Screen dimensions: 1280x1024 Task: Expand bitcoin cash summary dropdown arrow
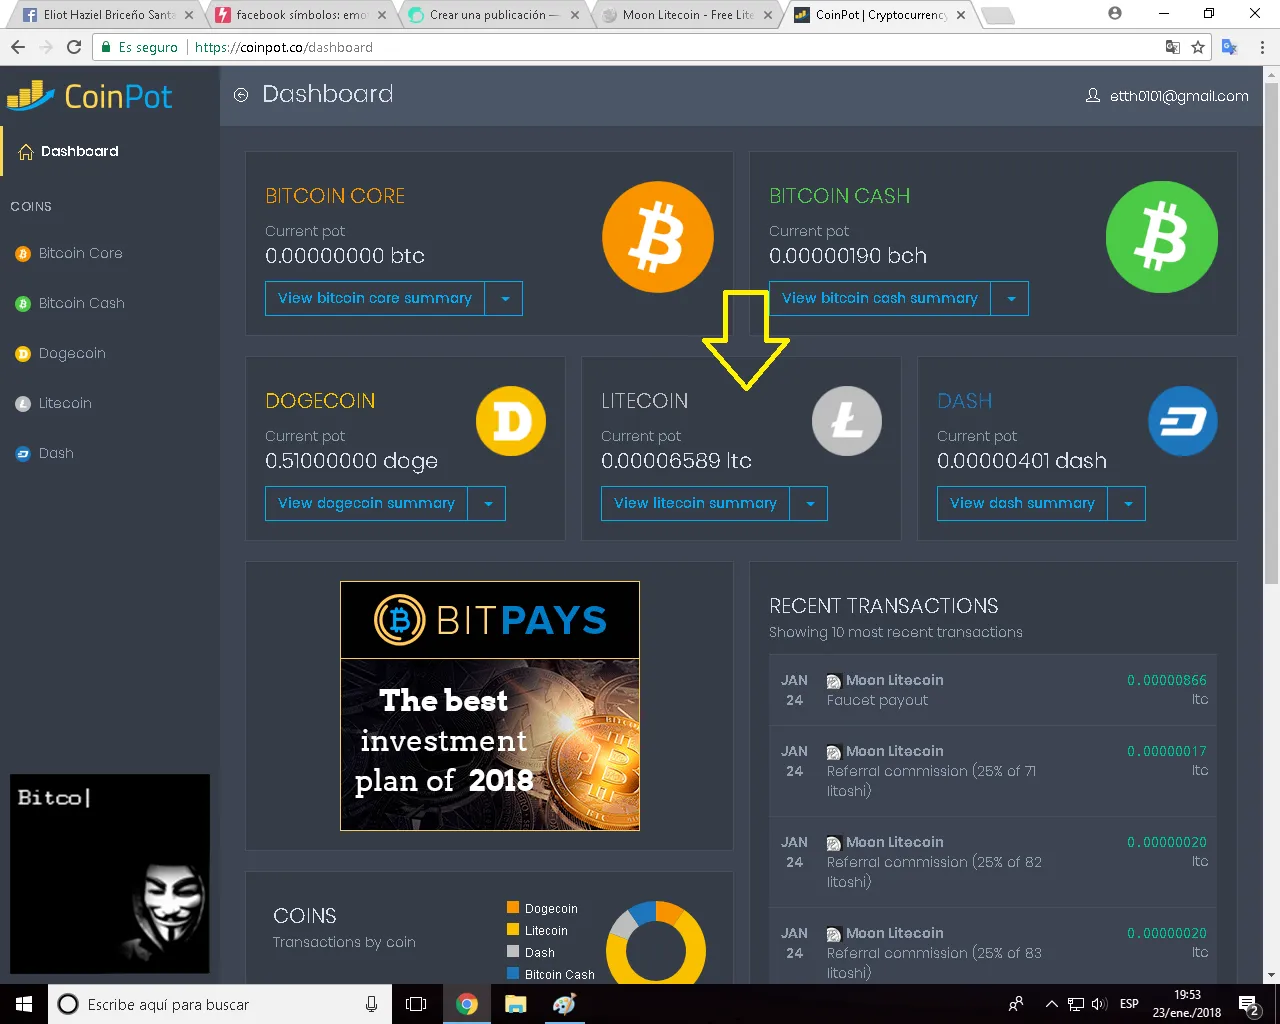(x=1010, y=298)
